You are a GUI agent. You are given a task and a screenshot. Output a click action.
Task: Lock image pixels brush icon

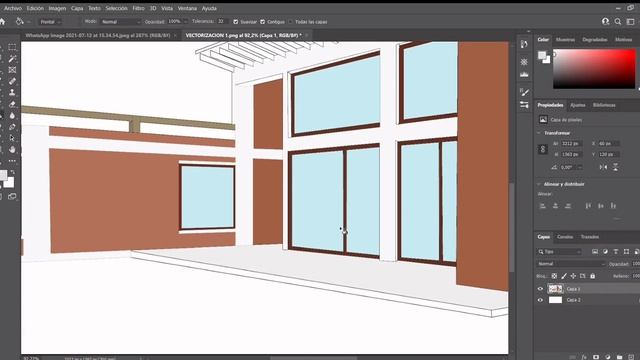point(564,276)
